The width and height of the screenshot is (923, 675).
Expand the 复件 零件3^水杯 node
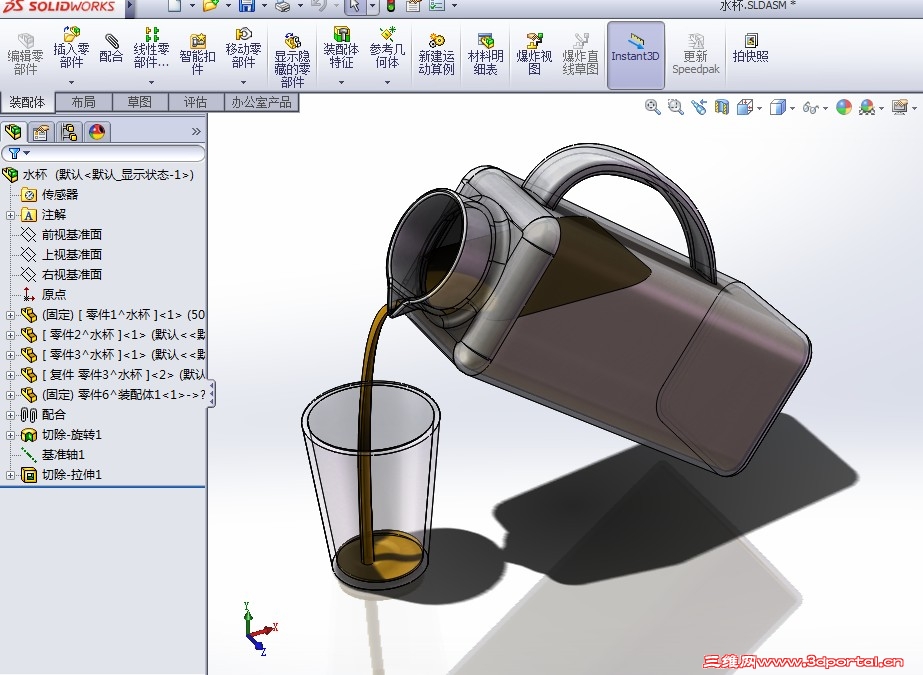tap(10, 375)
